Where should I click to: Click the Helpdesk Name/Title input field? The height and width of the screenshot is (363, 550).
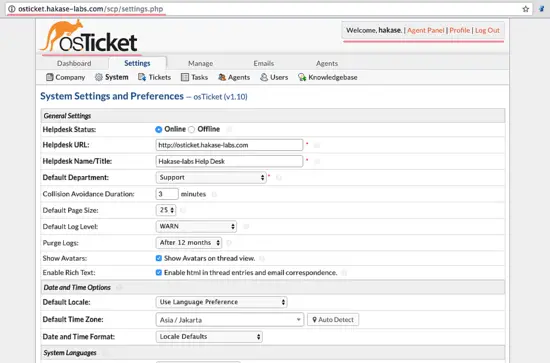pyautogui.click(x=229, y=161)
